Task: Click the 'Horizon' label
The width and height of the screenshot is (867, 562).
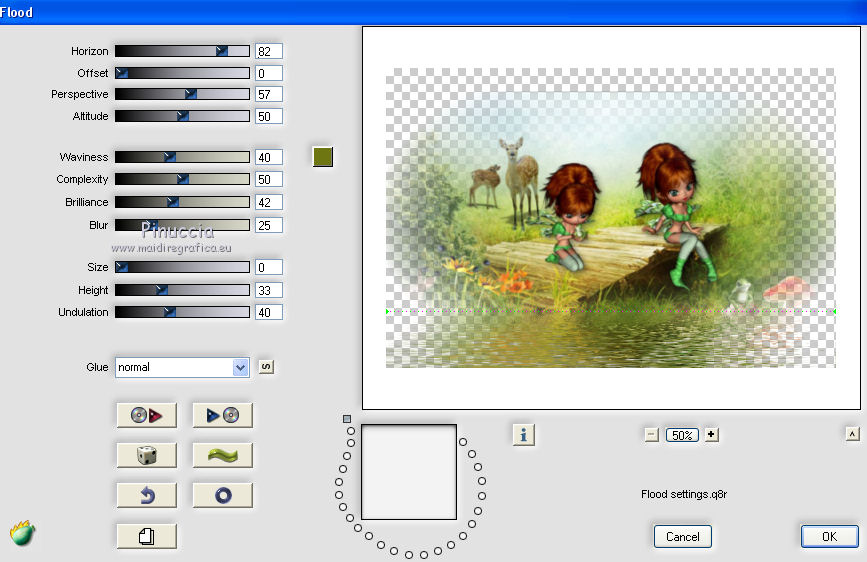Action: tap(90, 51)
